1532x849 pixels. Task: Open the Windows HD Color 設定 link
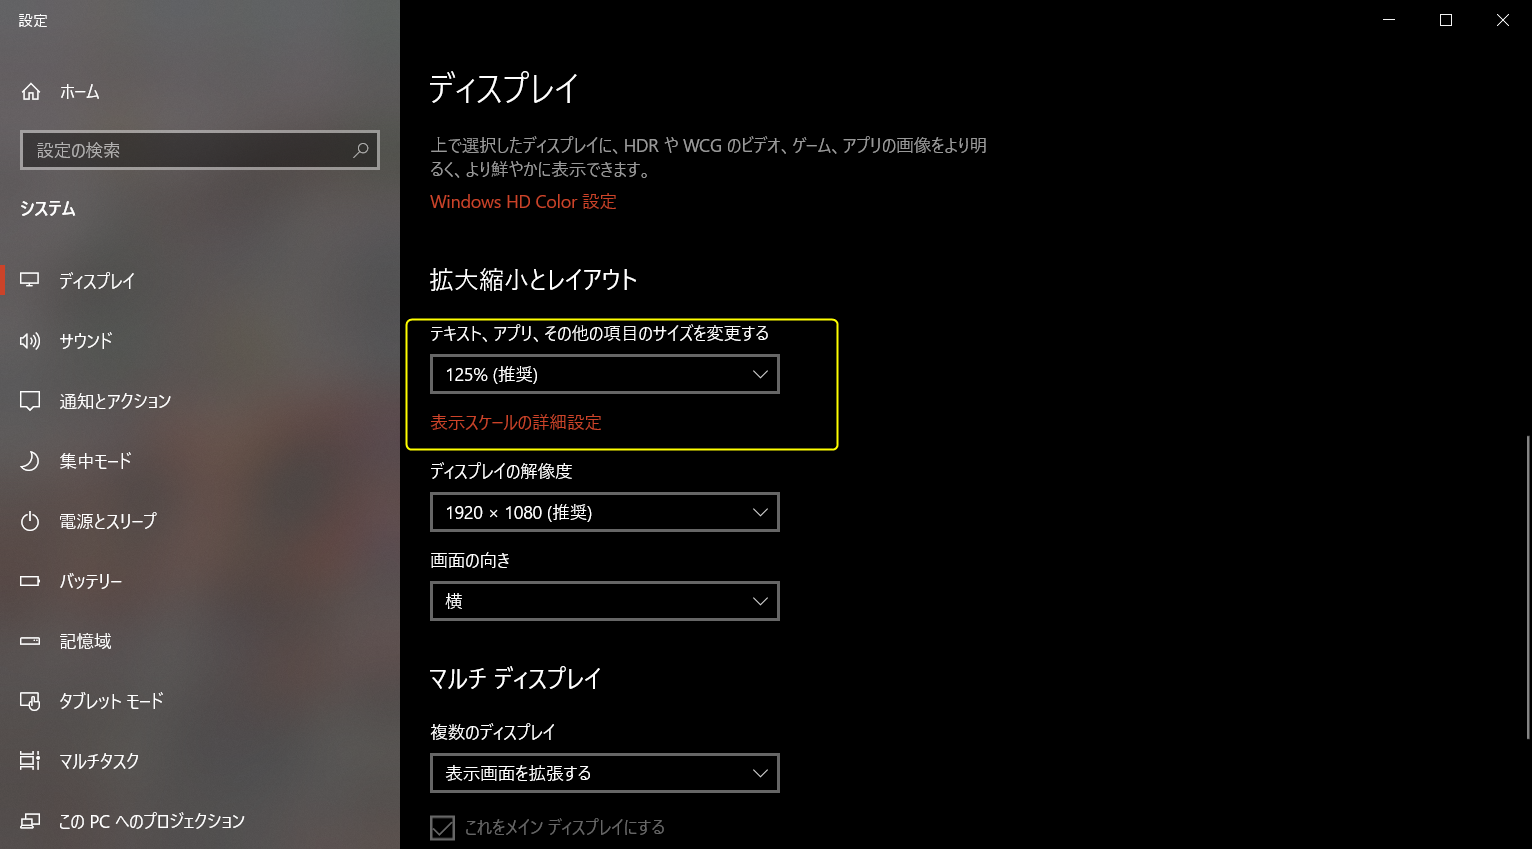[x=523, y=202]
